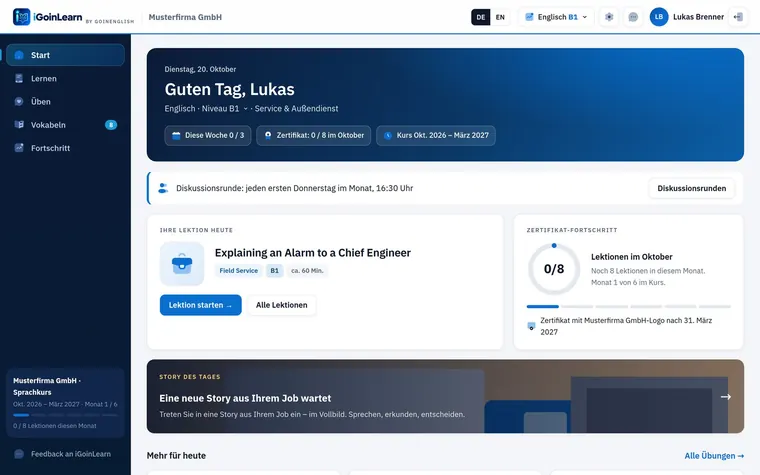This screenshot has height=475, width=760.
Task: Open the Diskussionsrunden button
Action: [x=691, y=188]
